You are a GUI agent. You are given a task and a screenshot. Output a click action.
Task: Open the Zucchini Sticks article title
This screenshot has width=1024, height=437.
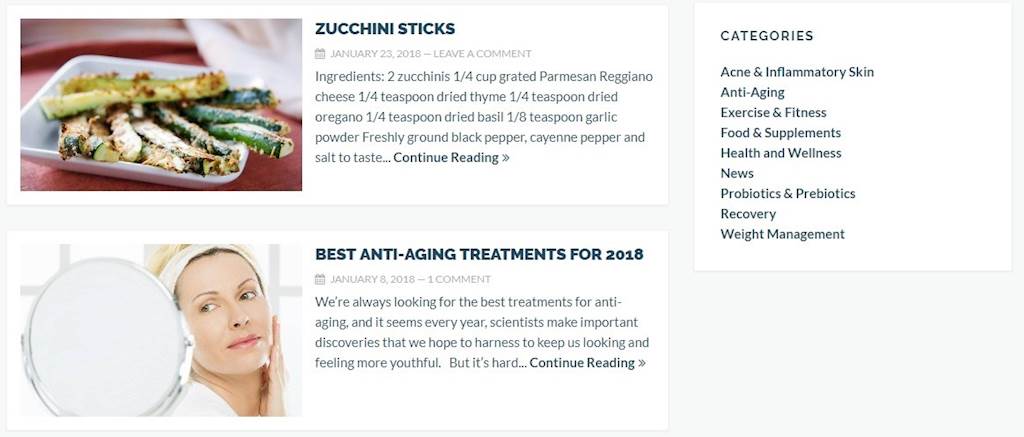[x=385, y=29]
